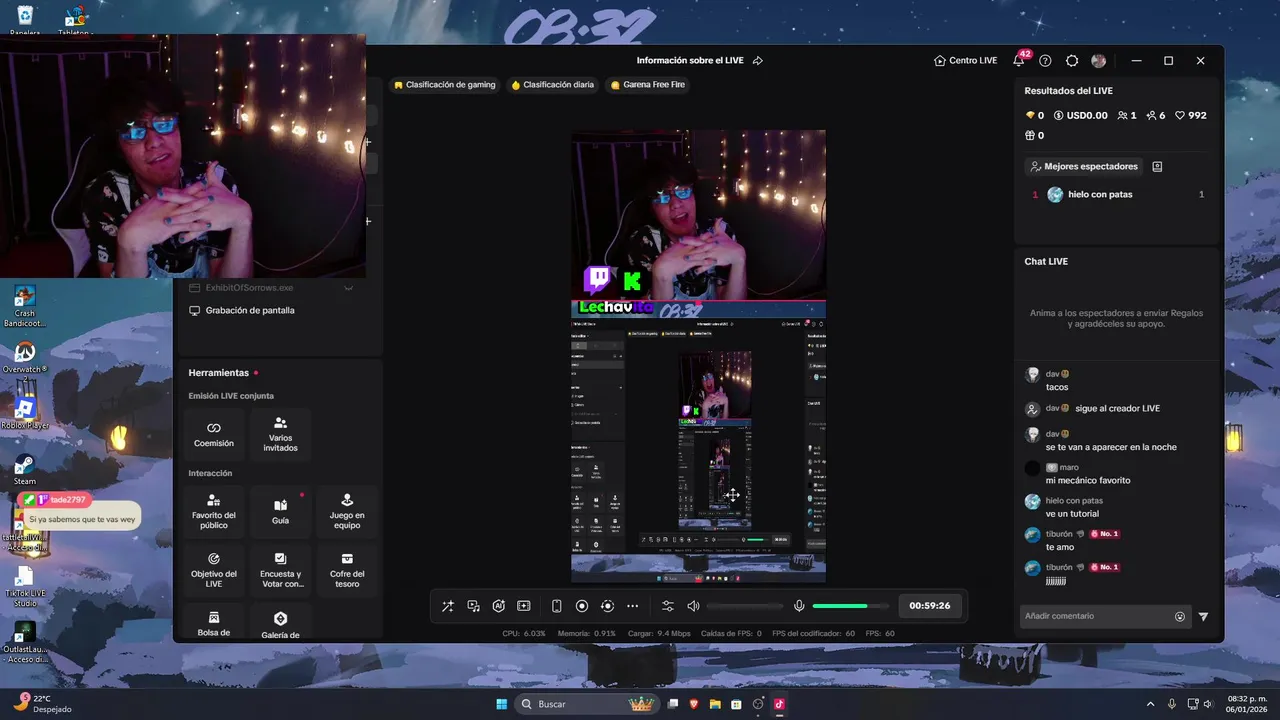Open Brave browser from taskbar
This screenshot has width=1280, height=720.
pos(695,704)
